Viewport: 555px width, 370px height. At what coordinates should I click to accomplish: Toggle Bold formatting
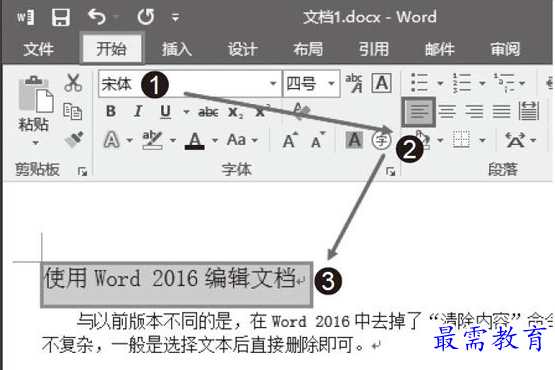[111, 112]
